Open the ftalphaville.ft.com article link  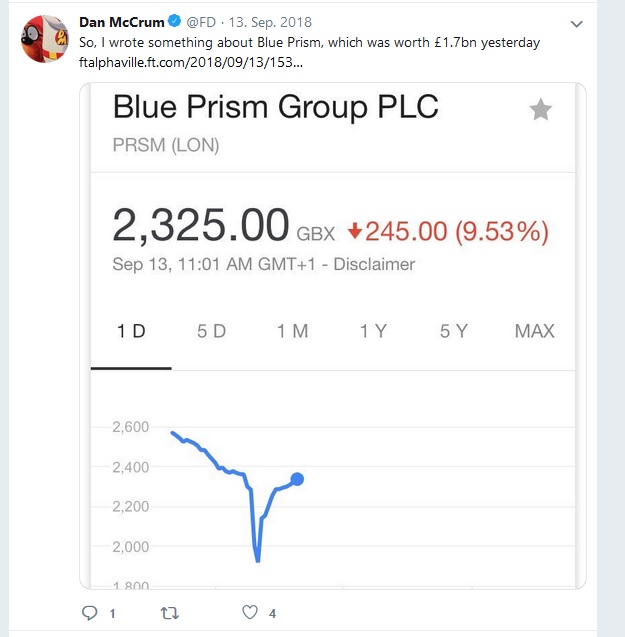point(190,61)
